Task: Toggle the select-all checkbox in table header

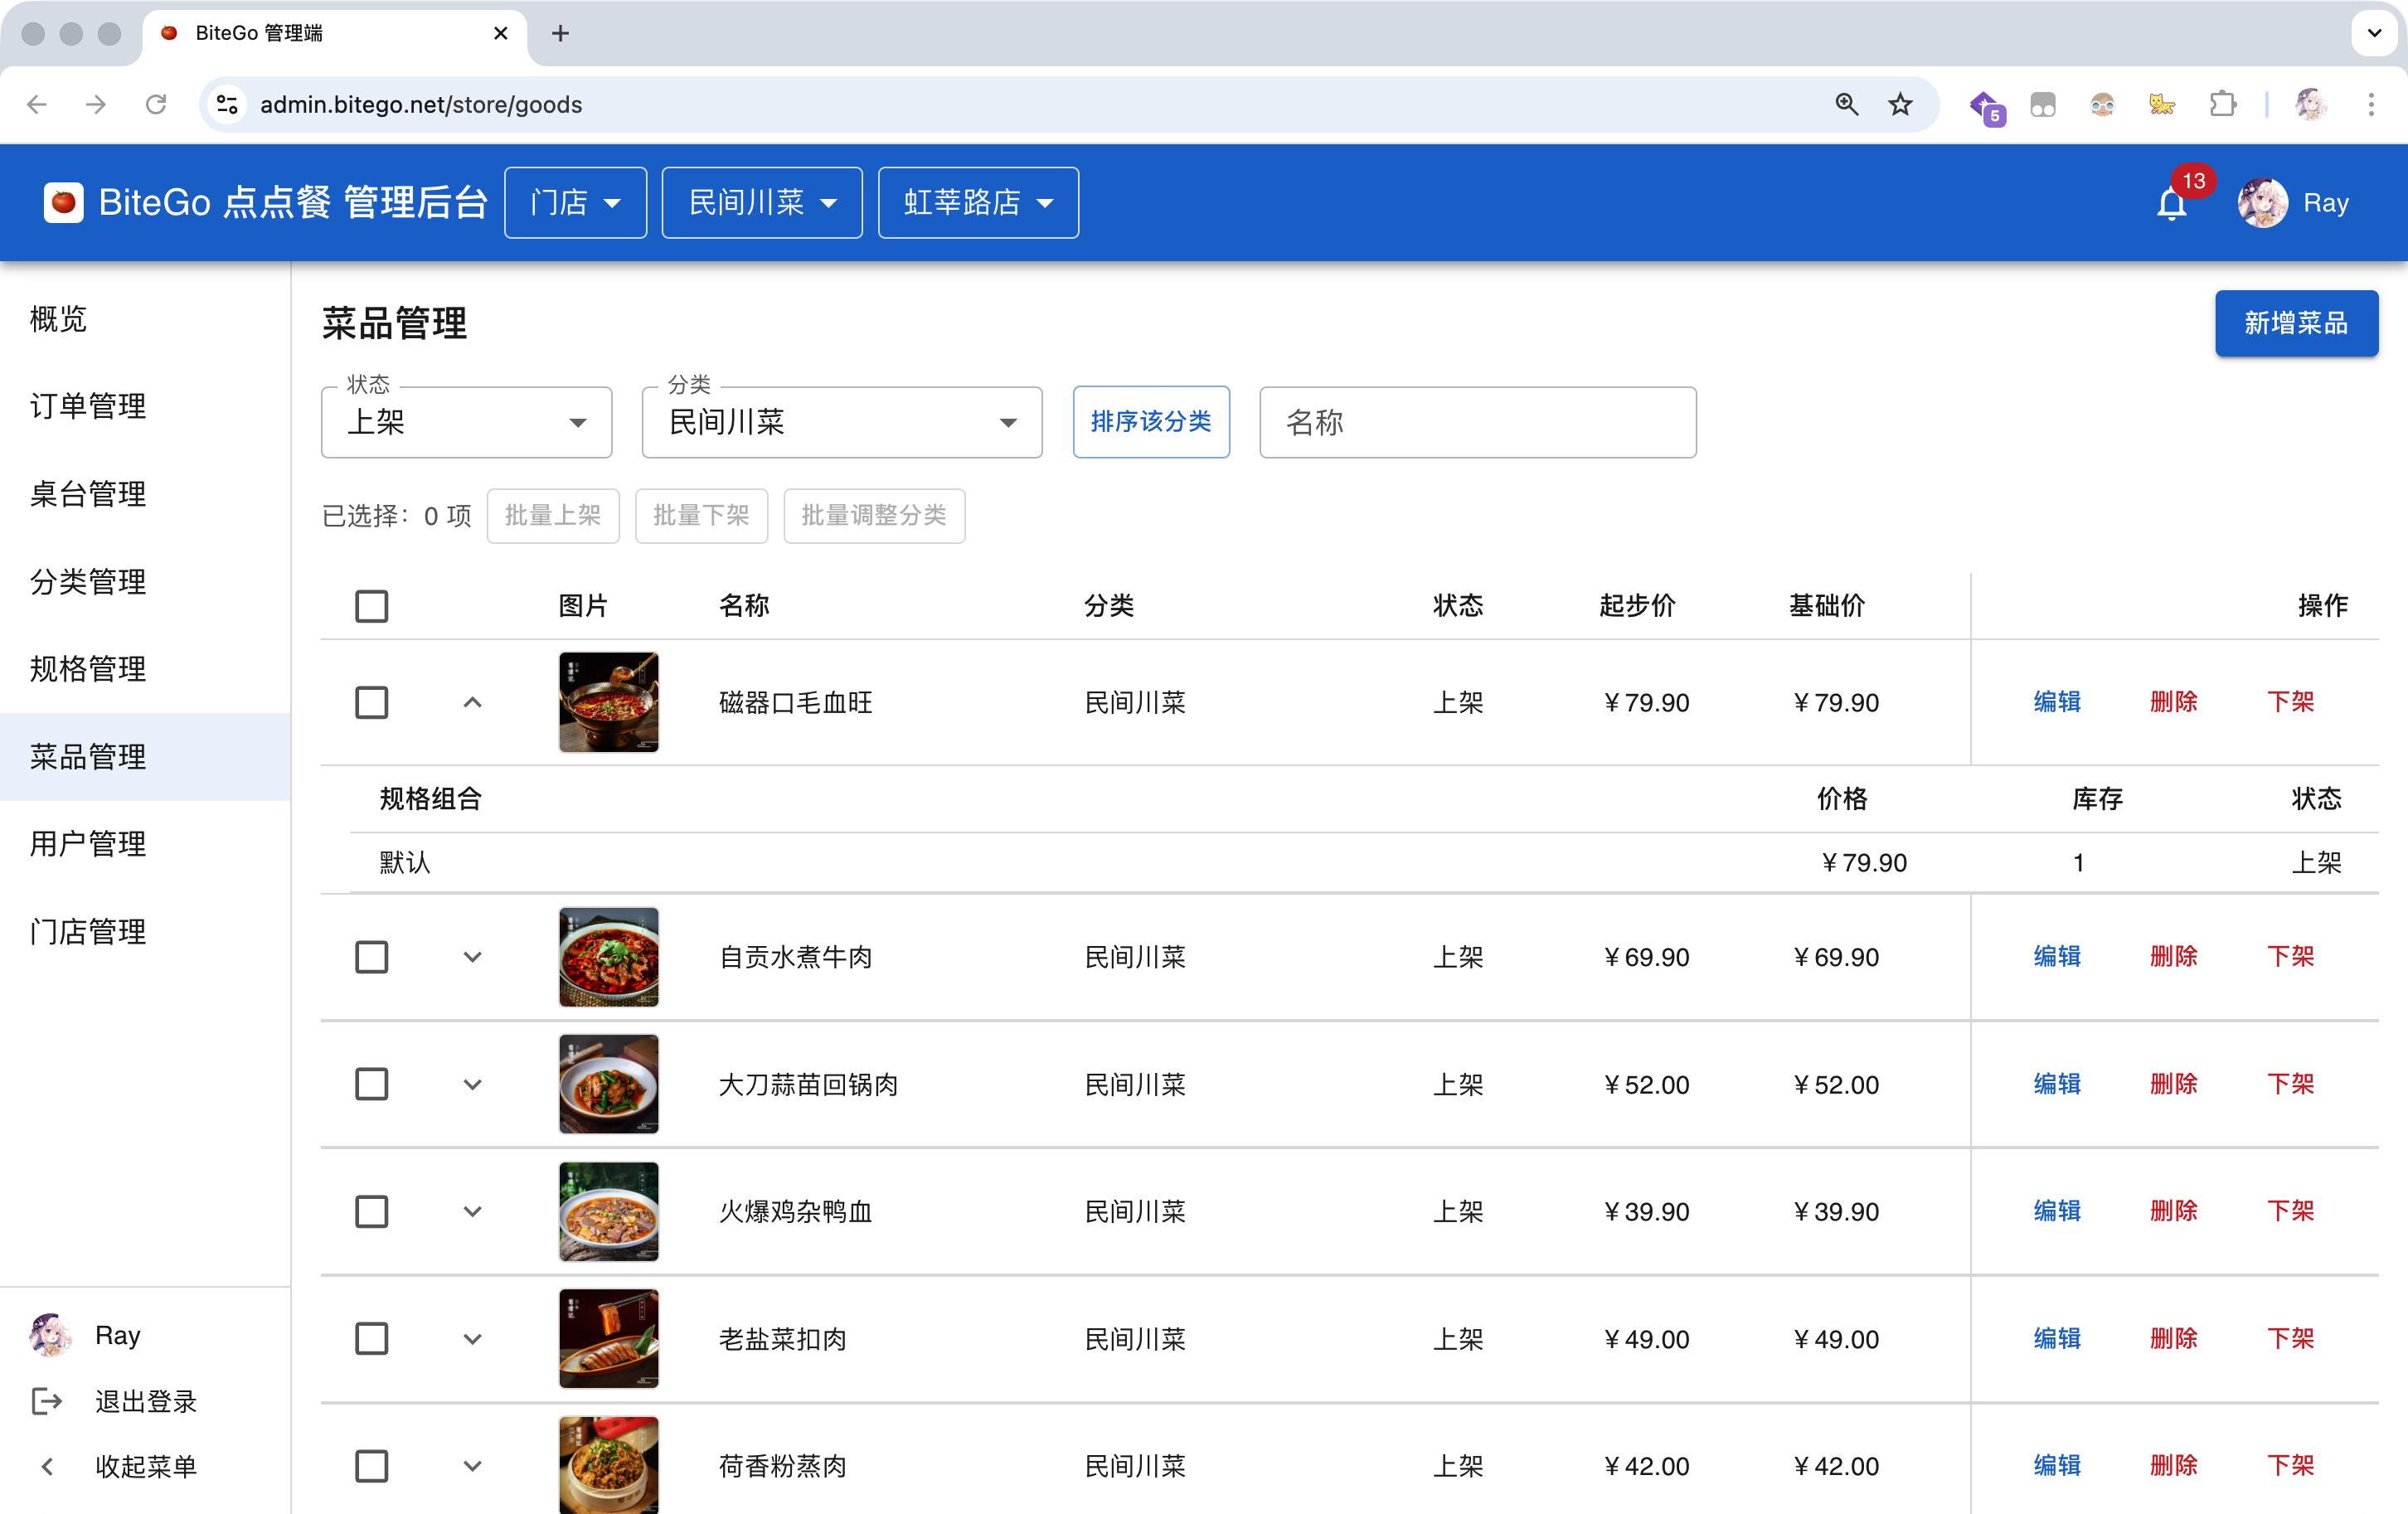Action: point(371,606)
